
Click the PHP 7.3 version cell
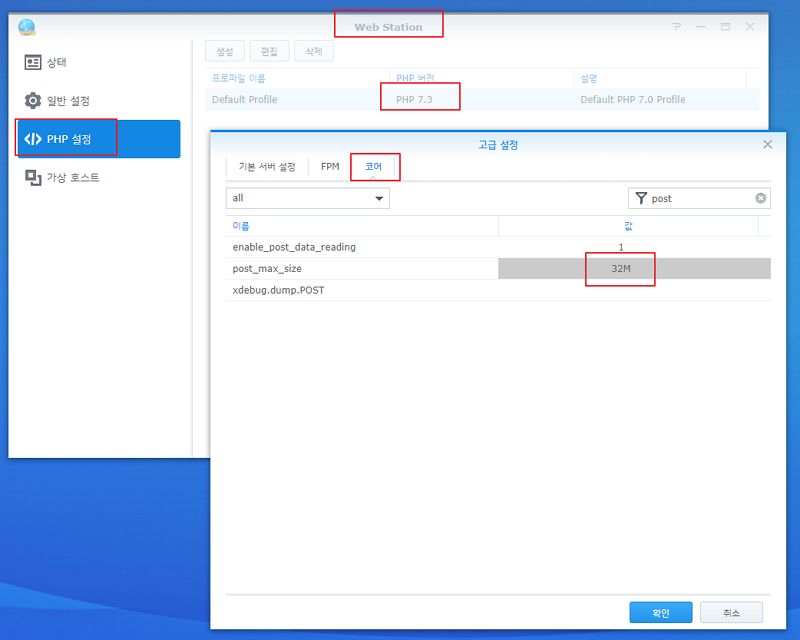[x=414, y=100]
